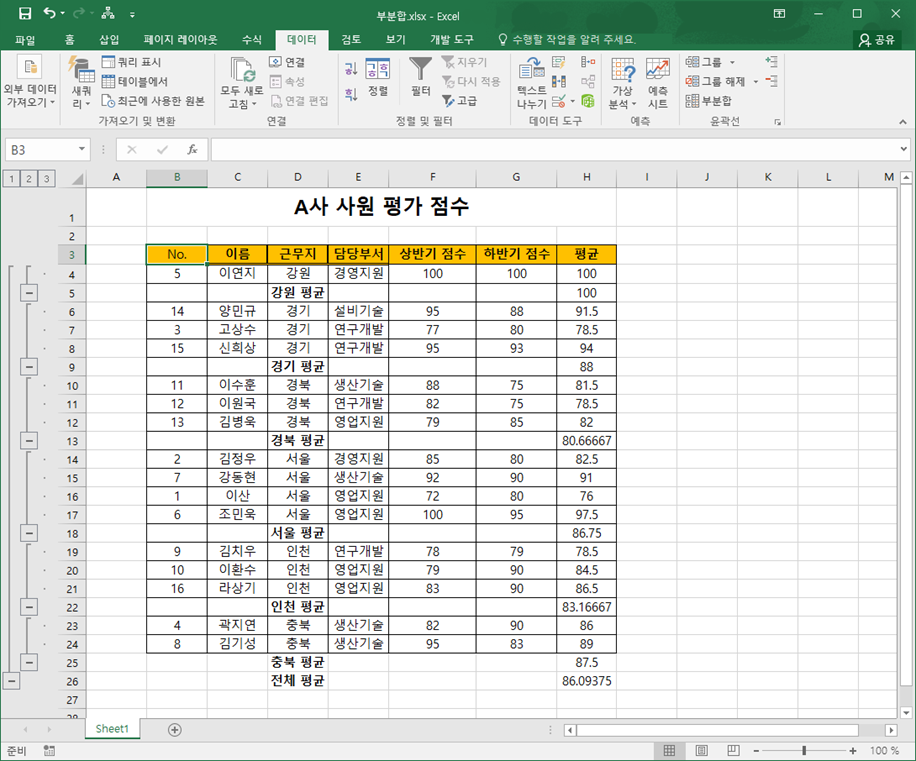This screenshot has height=761, width=916.
Task: Click the 쿼리 표시 (Show Queries) icon
Action: (x=108, y=62)
